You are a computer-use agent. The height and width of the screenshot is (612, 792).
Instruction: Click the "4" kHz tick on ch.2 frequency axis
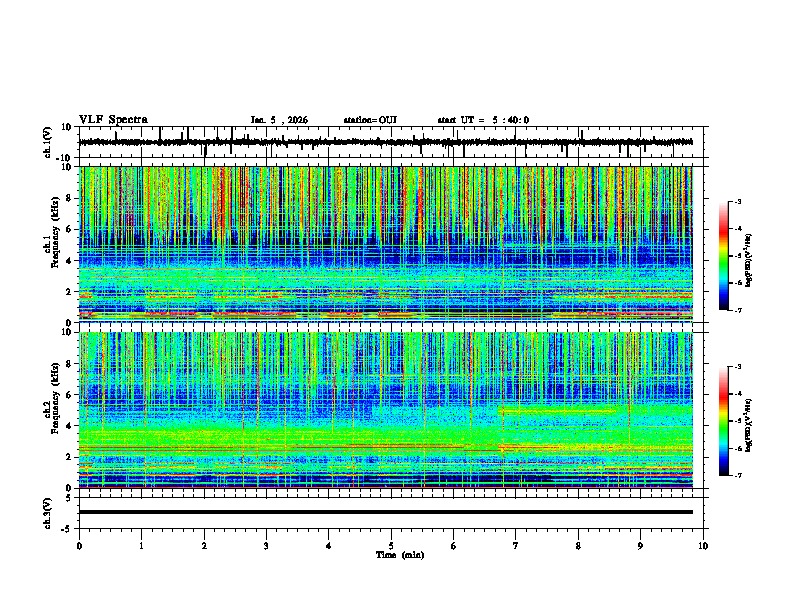point(70,426)
